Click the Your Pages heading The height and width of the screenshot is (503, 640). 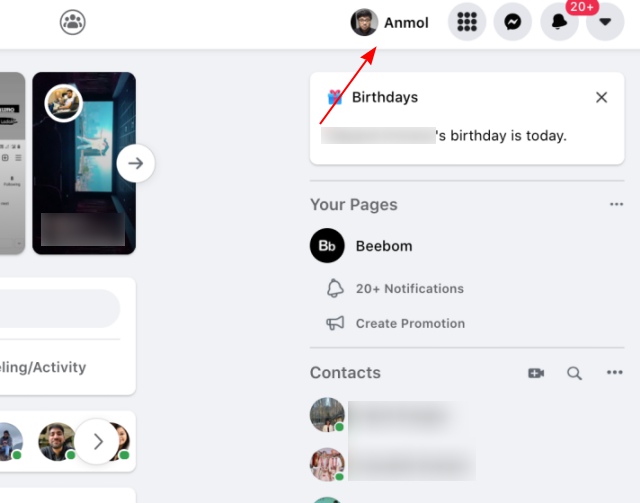(353, 205)
